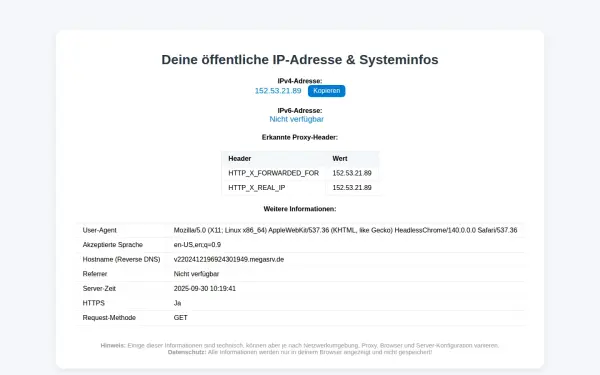The height and width of the screenshot is (375, 600).
Task: Click the 'HTTPS' row label
Action: click(93, 303)
